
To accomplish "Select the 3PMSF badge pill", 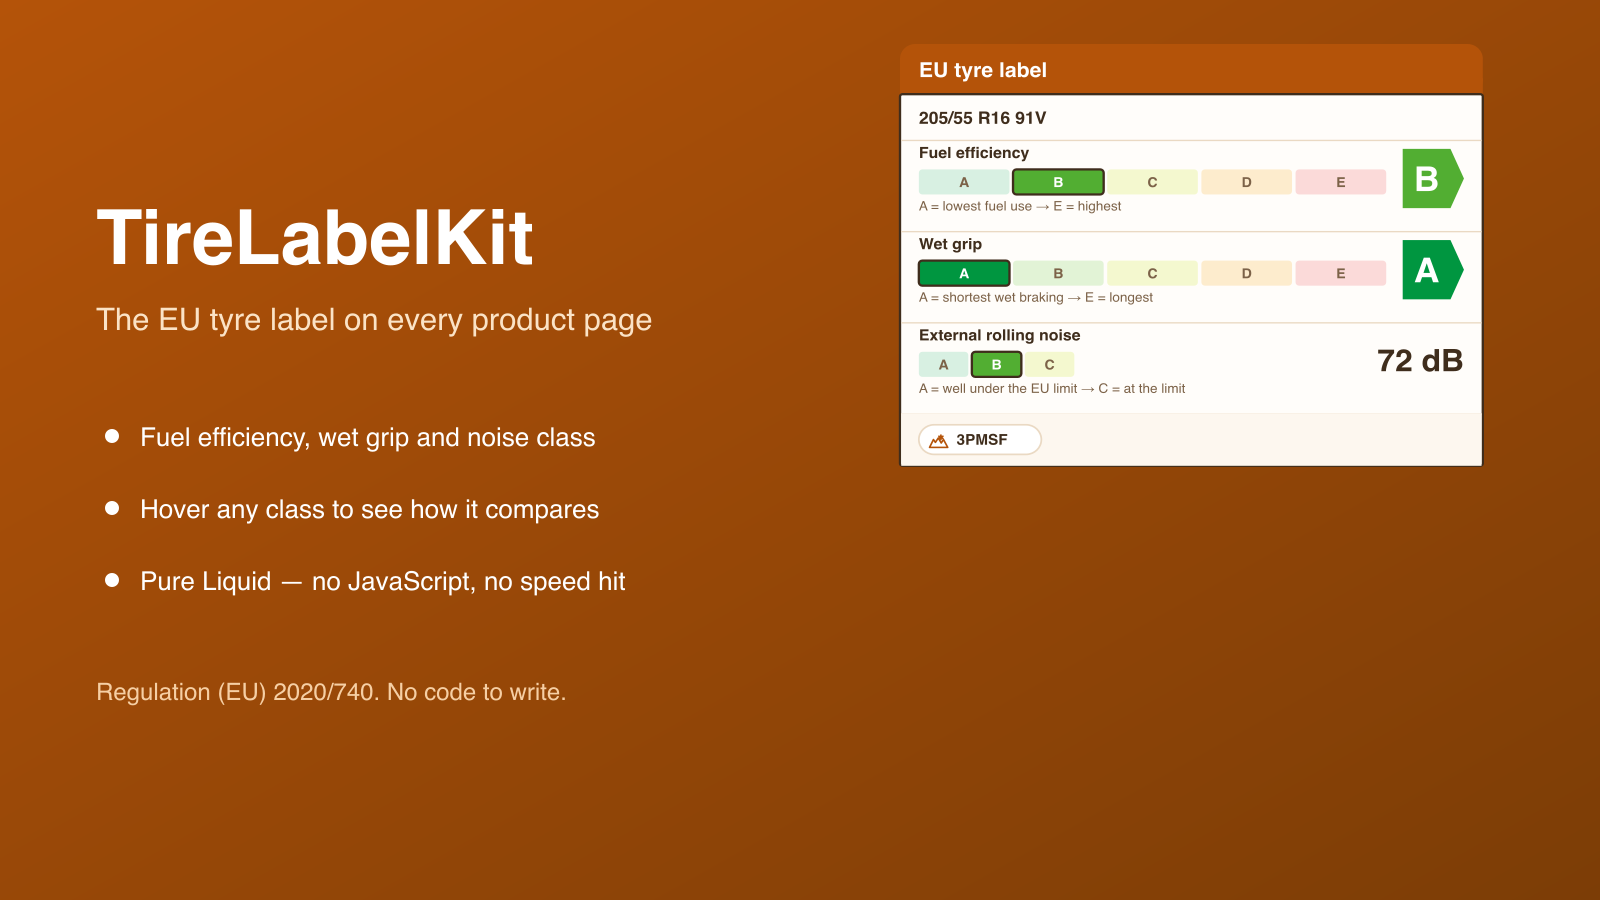I will tap(980, 440).
